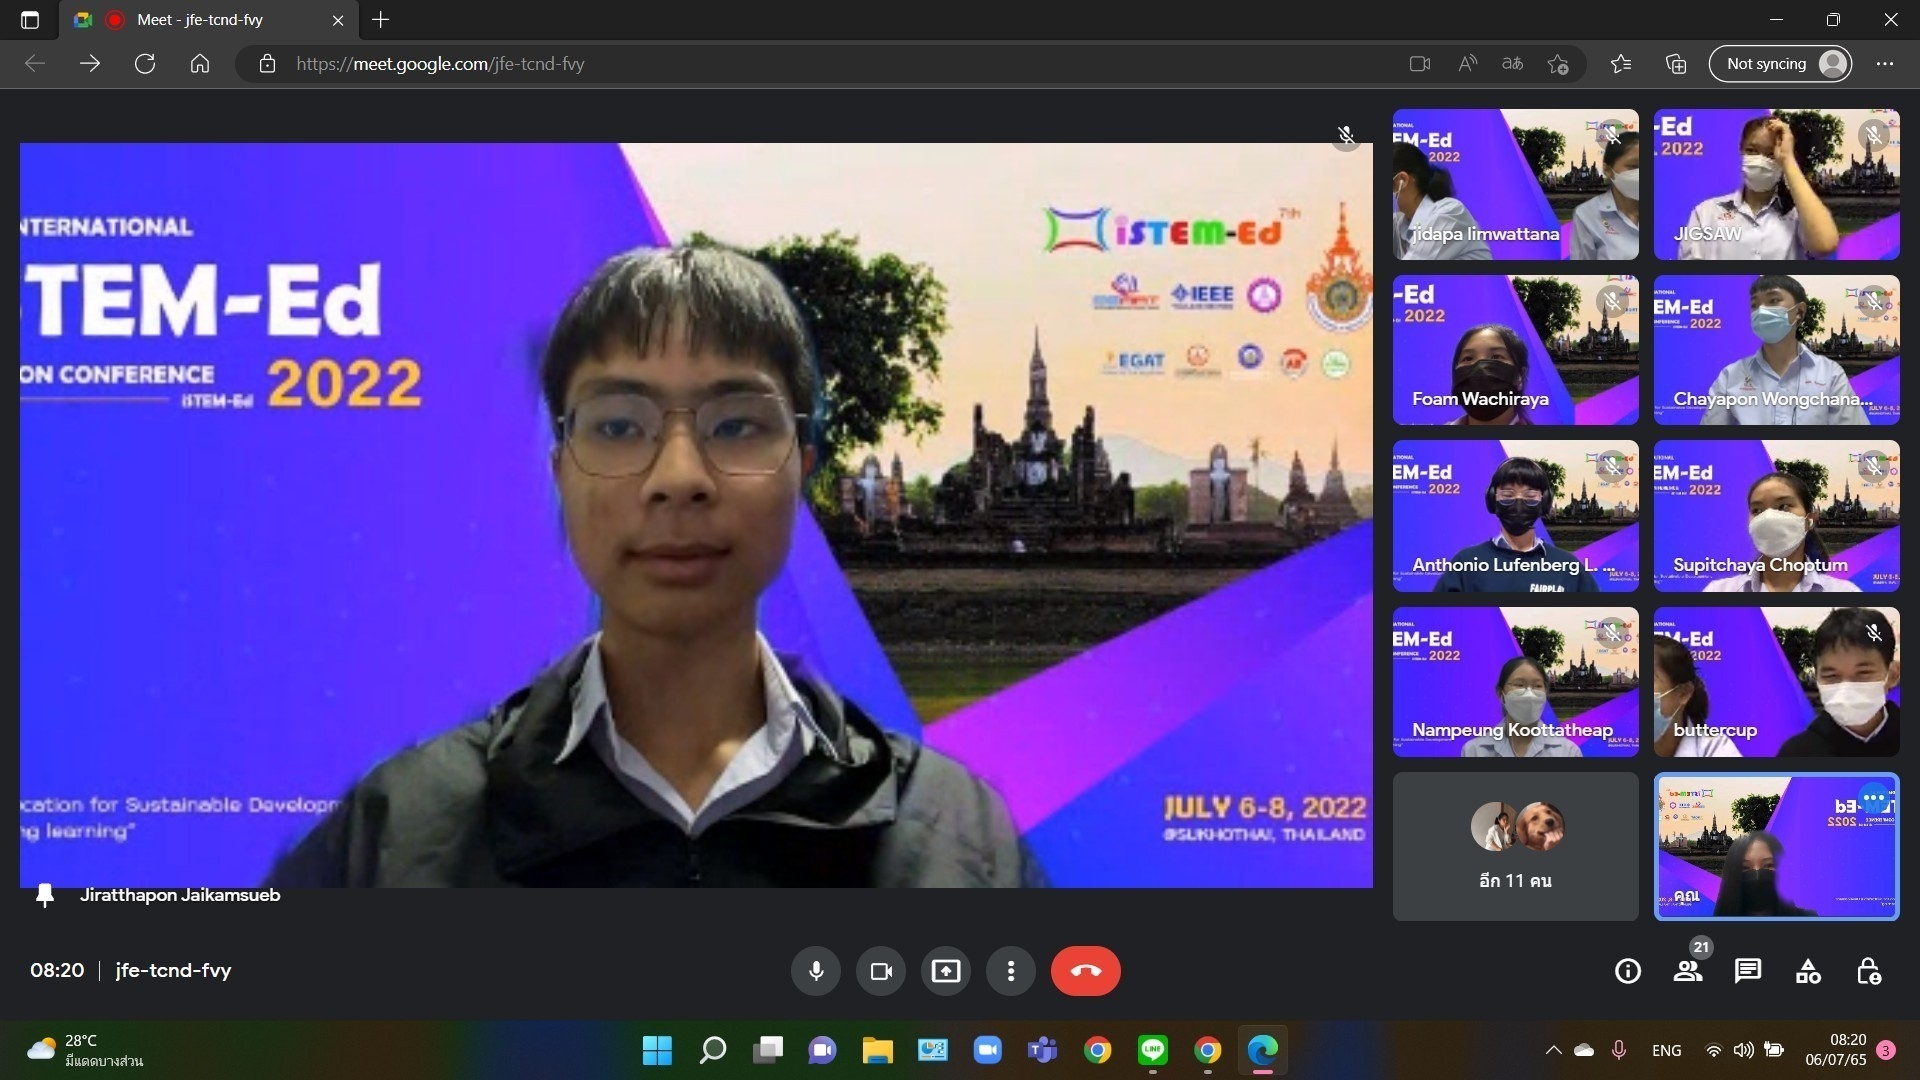This screenshot has width=1920, height=1080.
Task: Open a new browser tab
Action: 380,20
